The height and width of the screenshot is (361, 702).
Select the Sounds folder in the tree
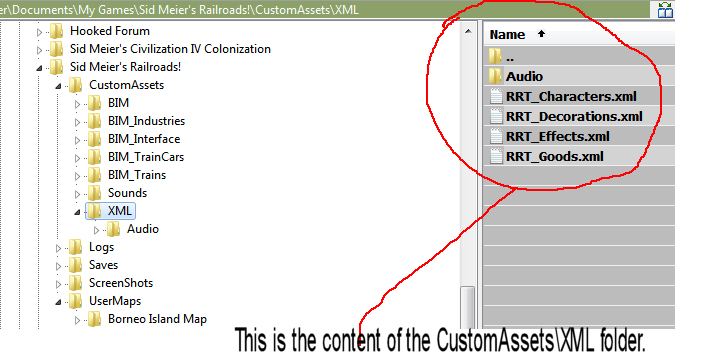[x=127, y=193]
